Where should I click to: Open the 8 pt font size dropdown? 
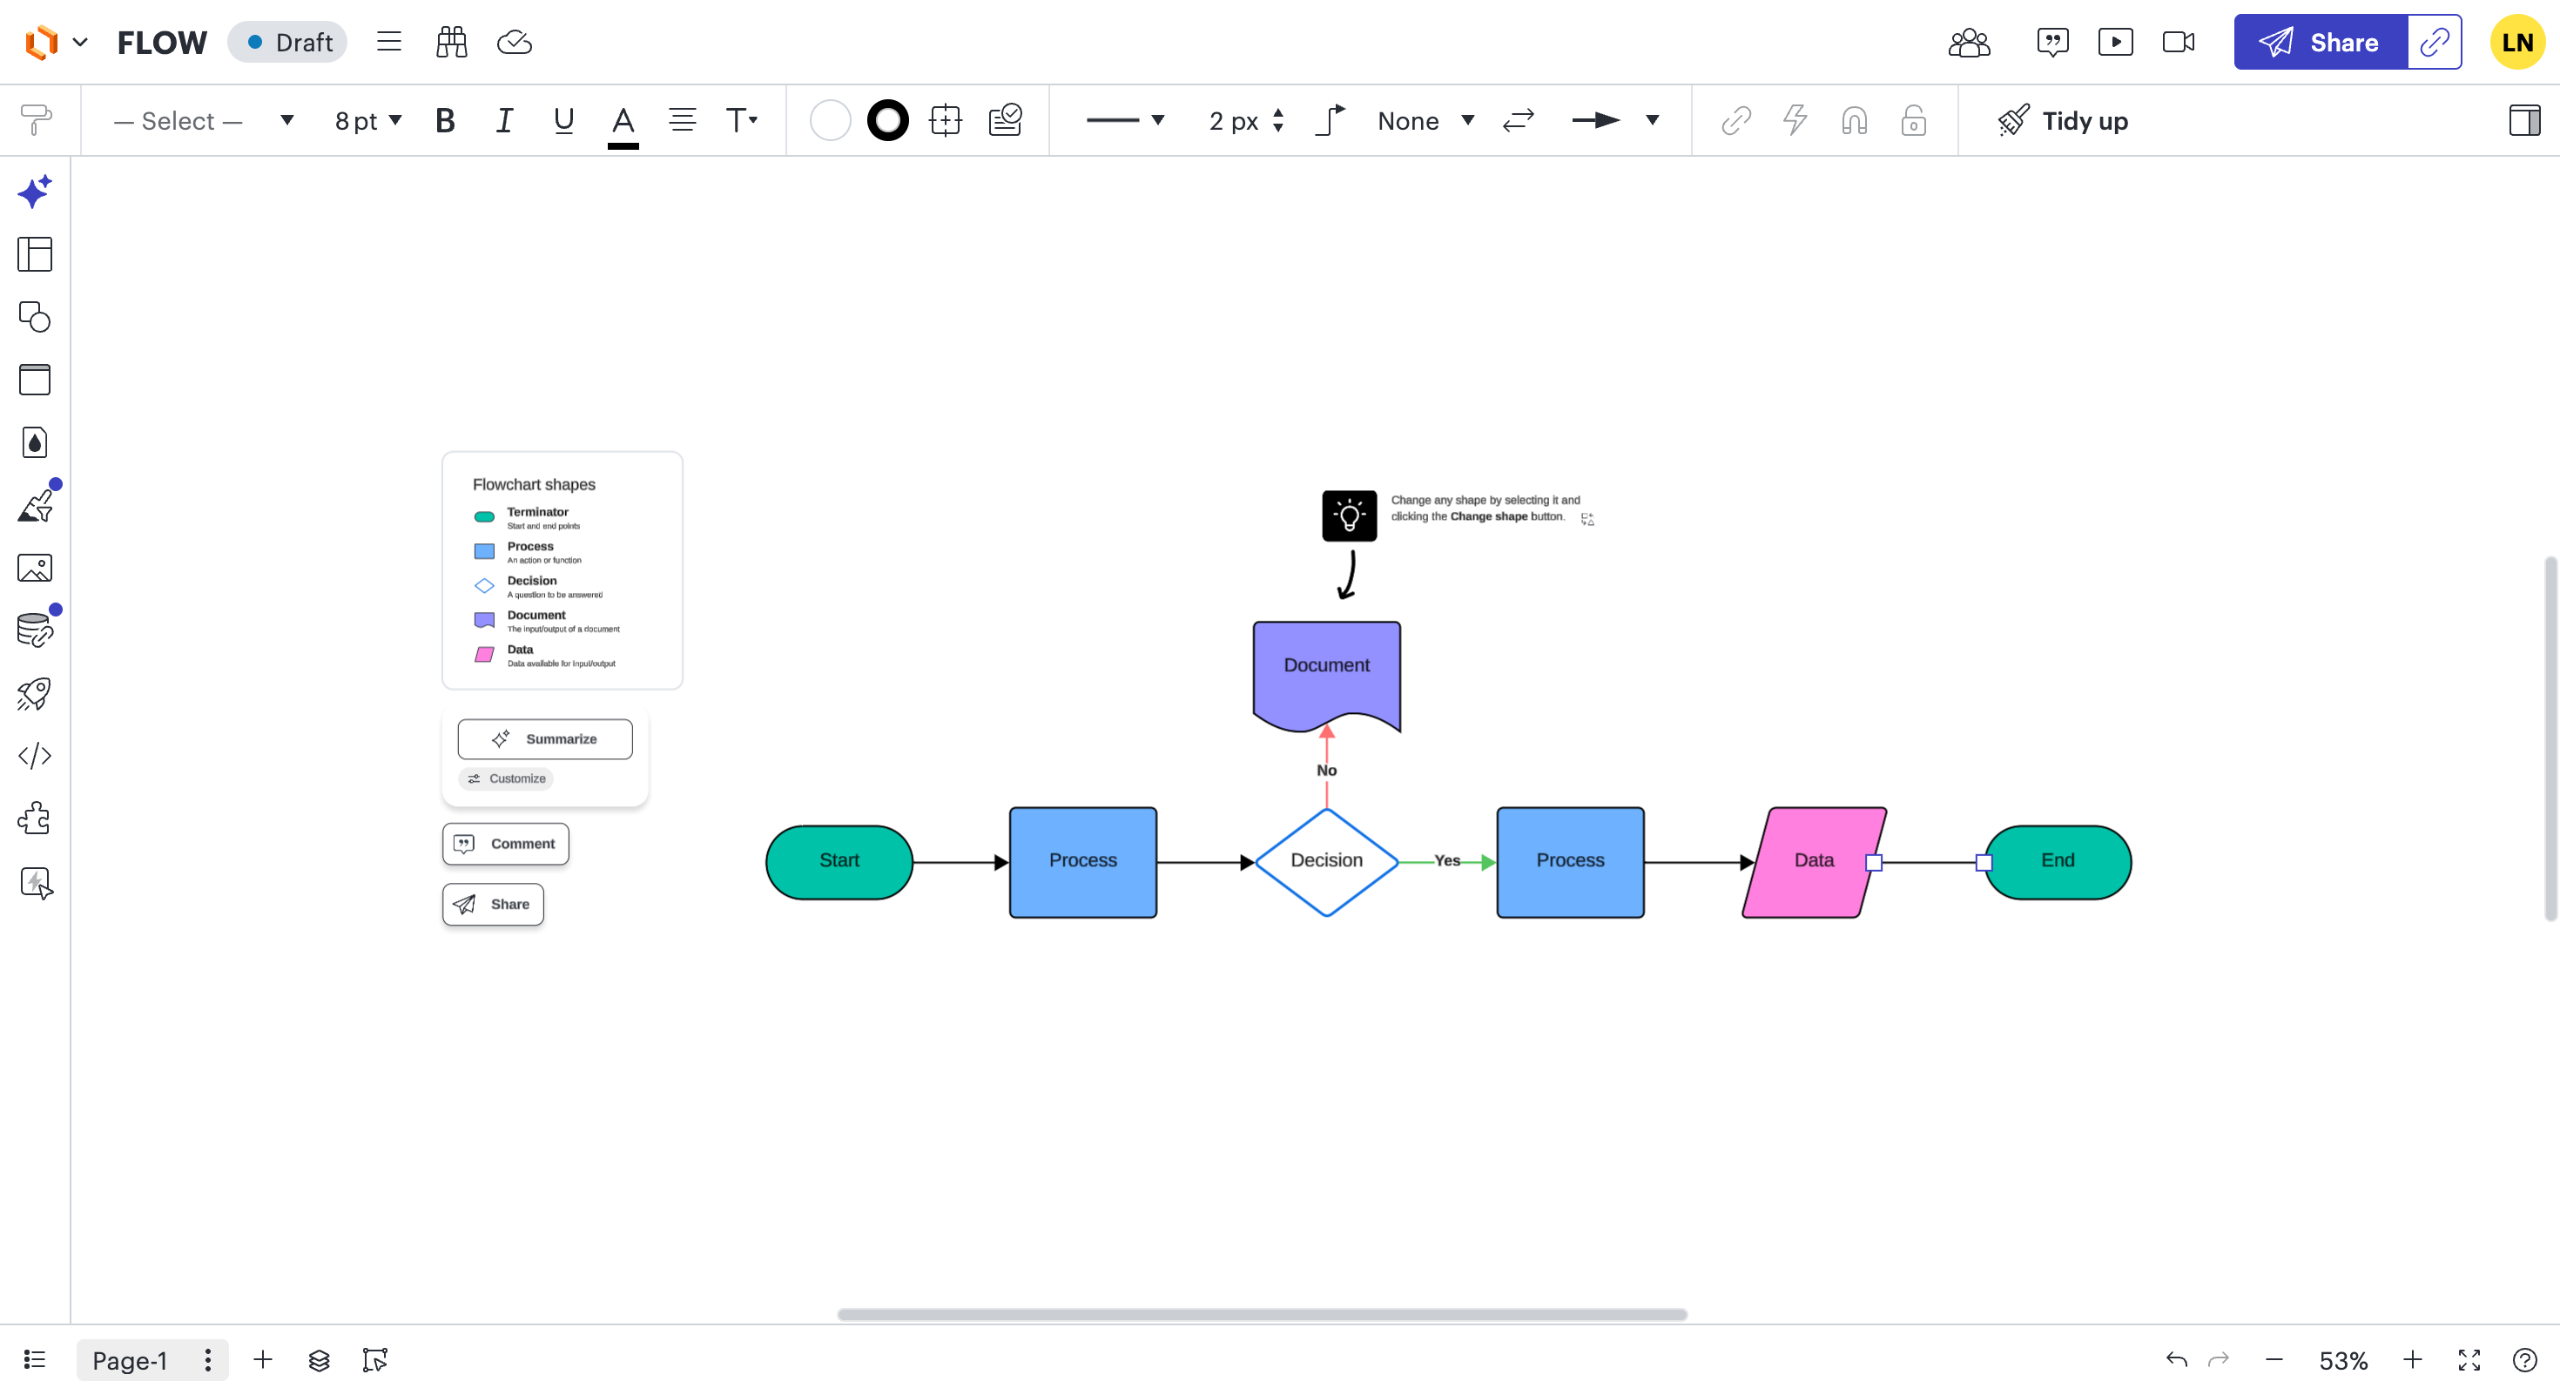367,121
